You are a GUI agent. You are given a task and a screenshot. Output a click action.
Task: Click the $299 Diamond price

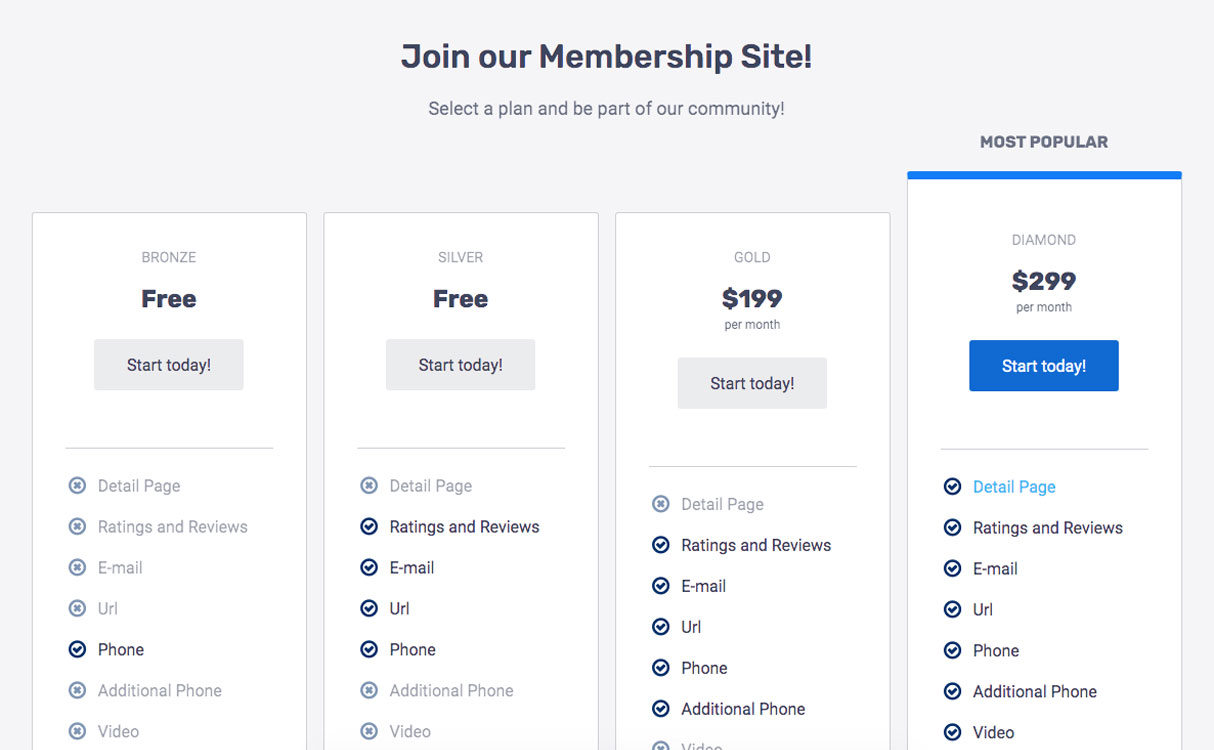click(1044, 281)
